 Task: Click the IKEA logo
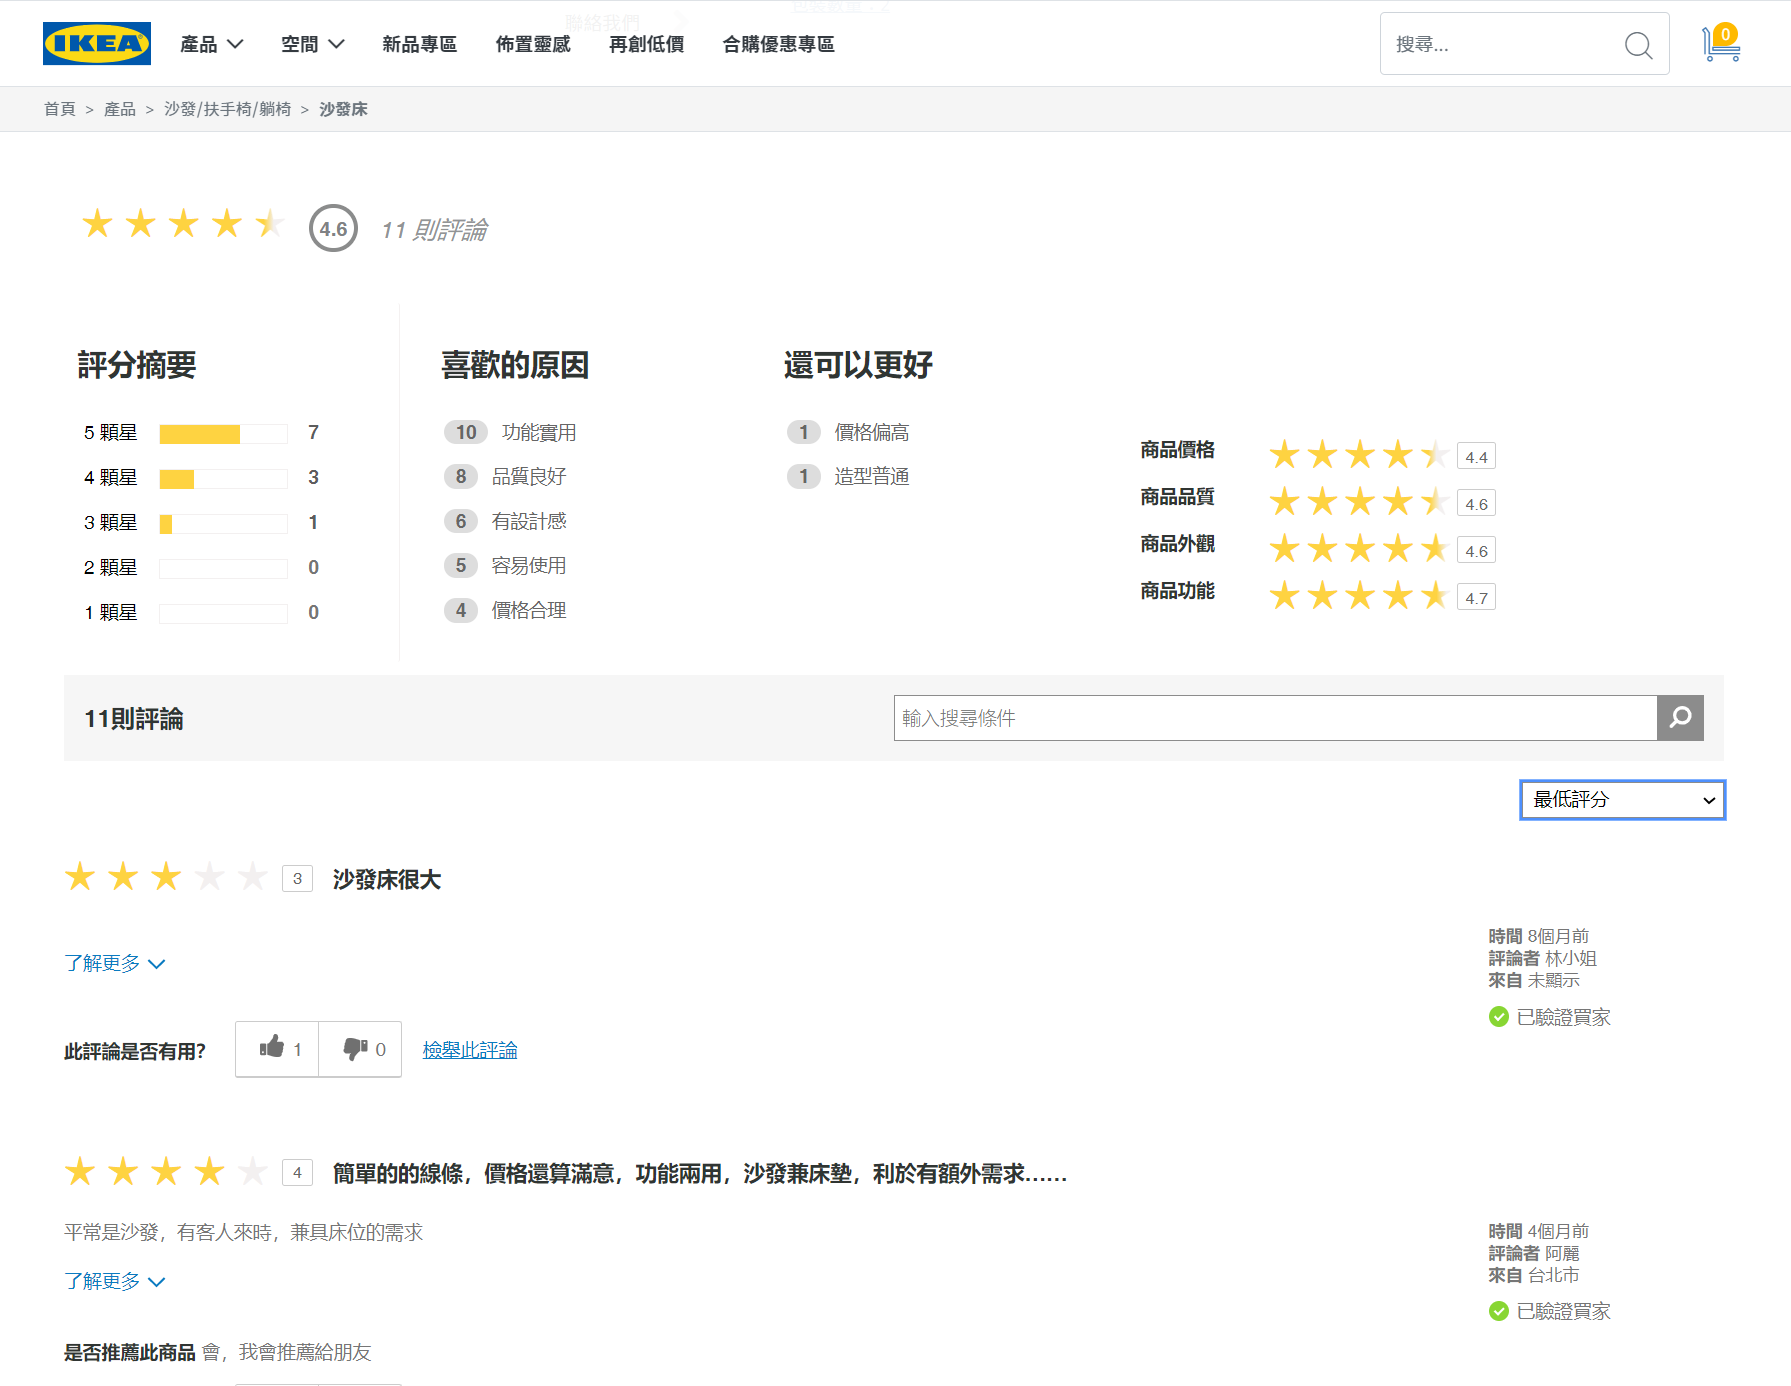click(97, 44)
